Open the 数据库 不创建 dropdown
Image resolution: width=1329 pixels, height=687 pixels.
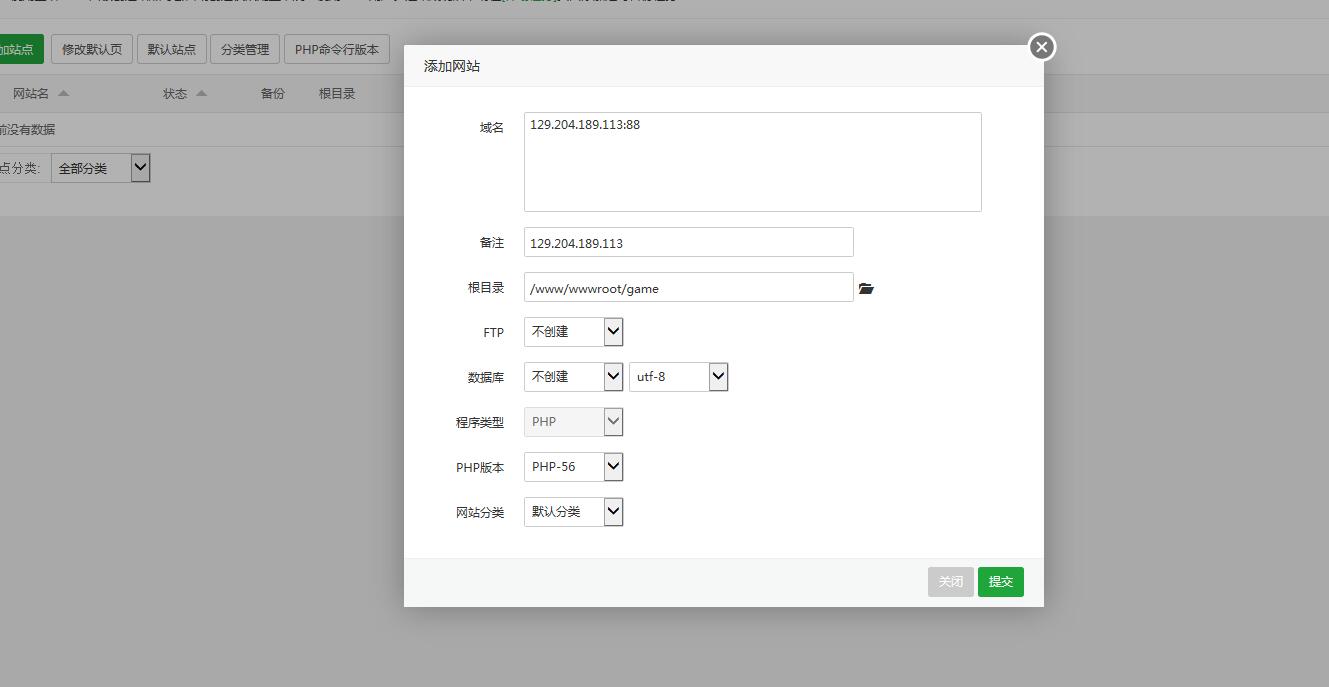tap(573, 377)
